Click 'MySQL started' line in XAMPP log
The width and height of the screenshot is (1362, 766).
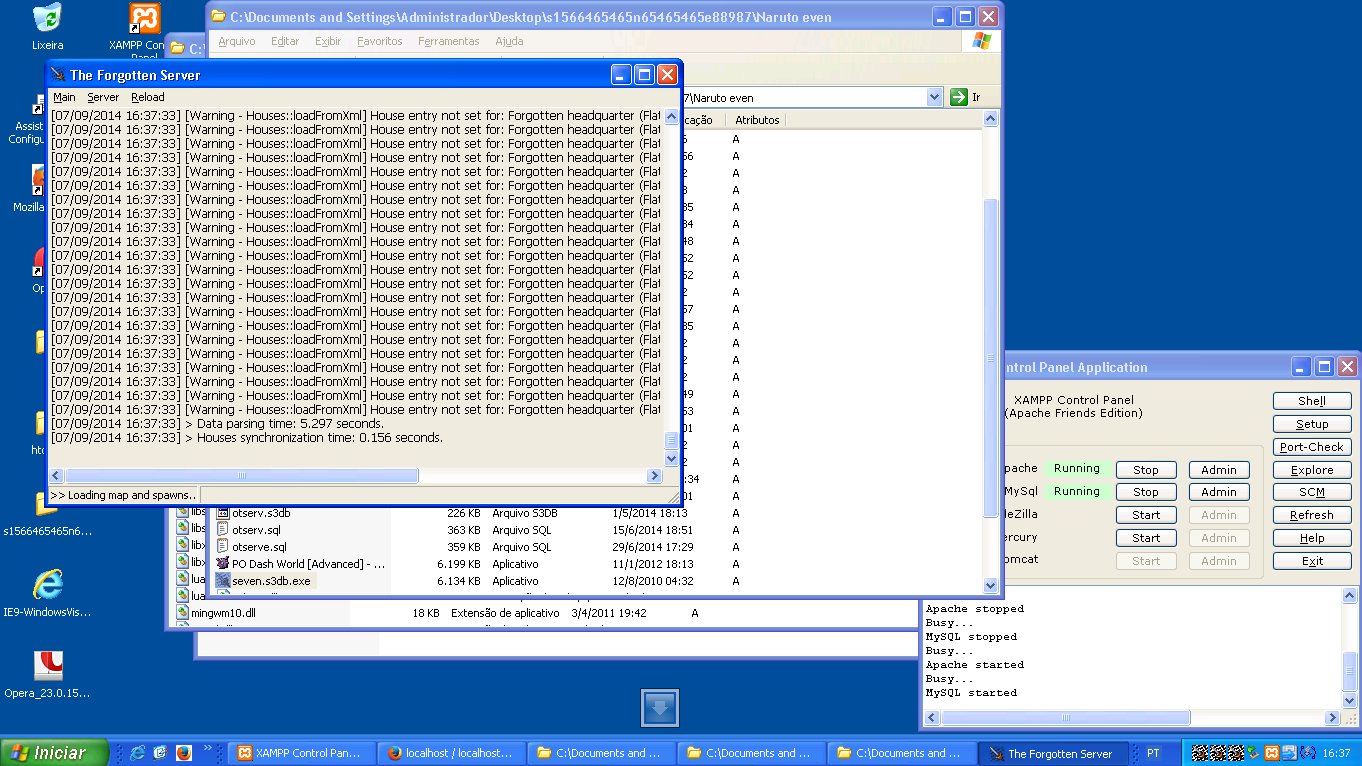[971, 693]
